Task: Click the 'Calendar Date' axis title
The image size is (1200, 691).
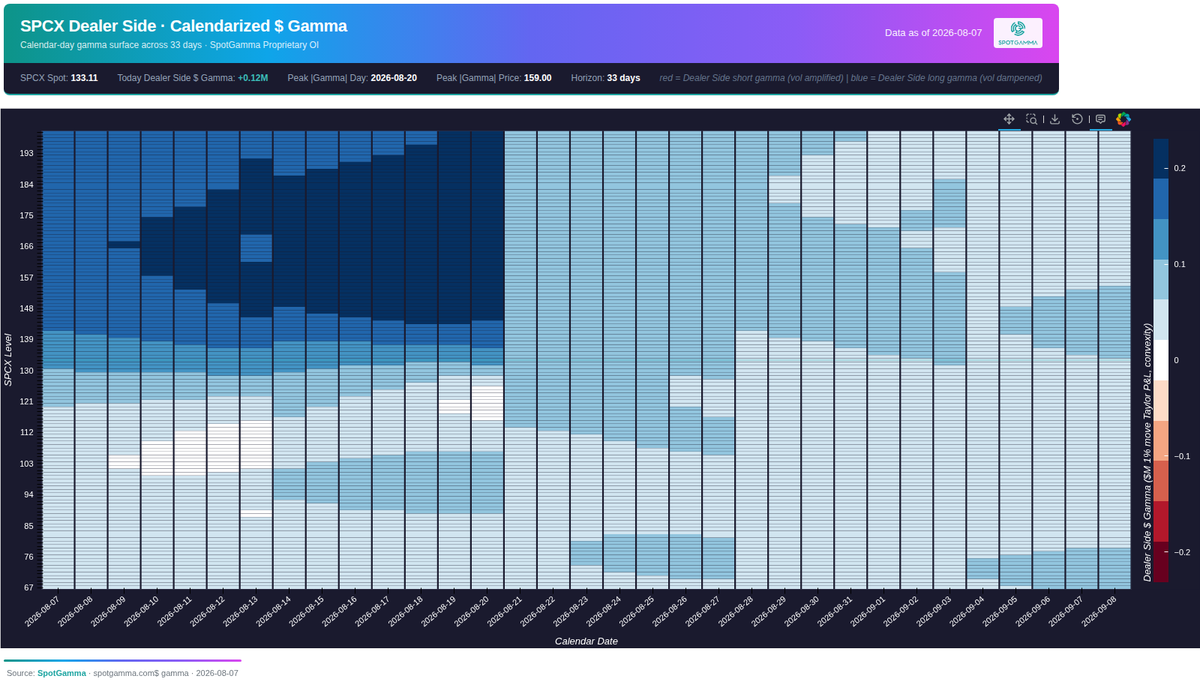Action: 586,641
